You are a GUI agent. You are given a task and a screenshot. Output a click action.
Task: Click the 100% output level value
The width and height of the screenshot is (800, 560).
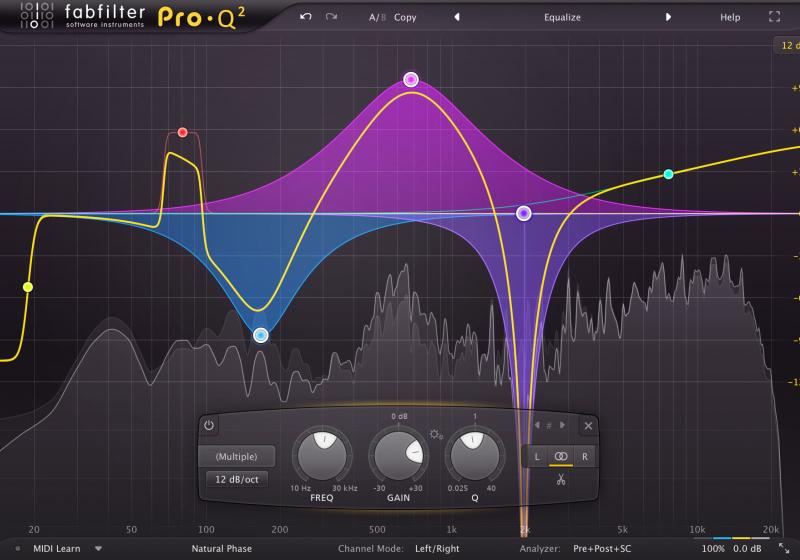point(713,549)
